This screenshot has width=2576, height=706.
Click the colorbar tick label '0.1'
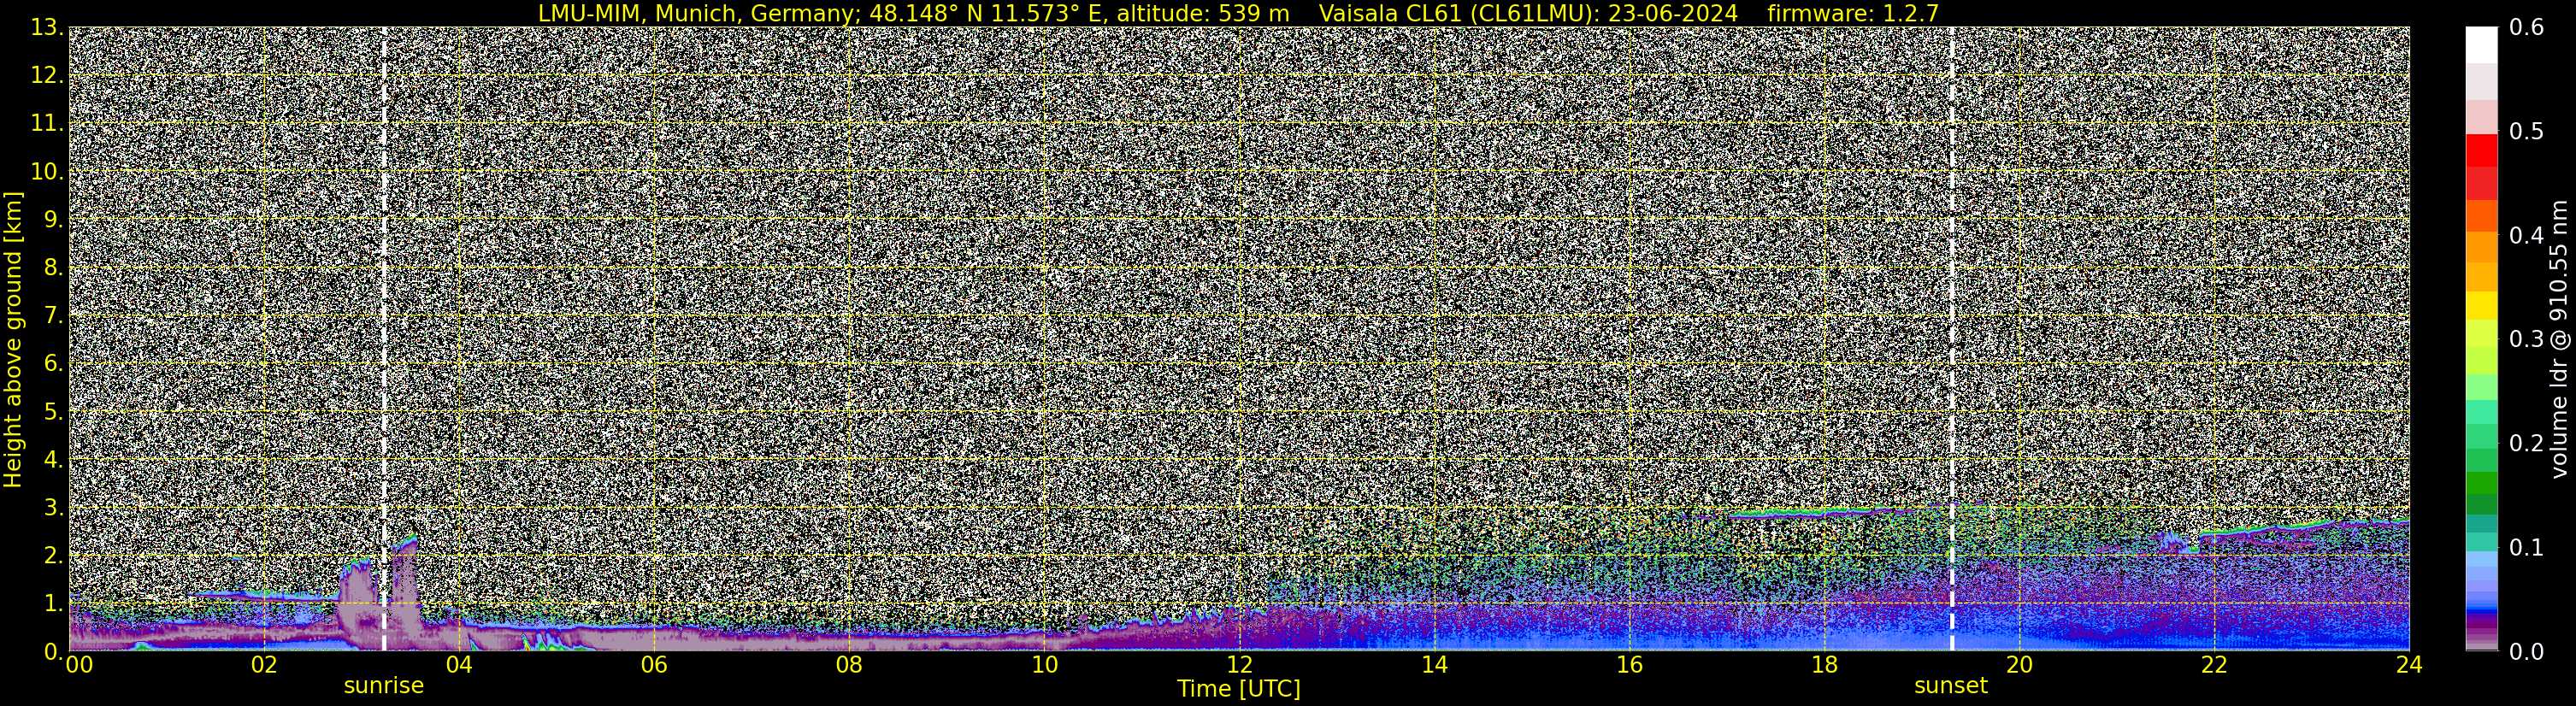[2526, 547]
